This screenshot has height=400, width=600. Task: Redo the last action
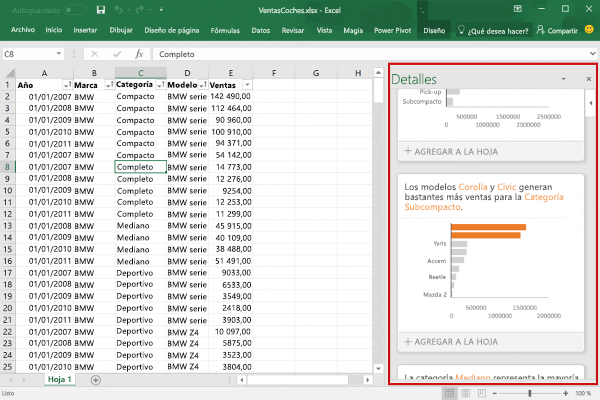tap(139, 10)
